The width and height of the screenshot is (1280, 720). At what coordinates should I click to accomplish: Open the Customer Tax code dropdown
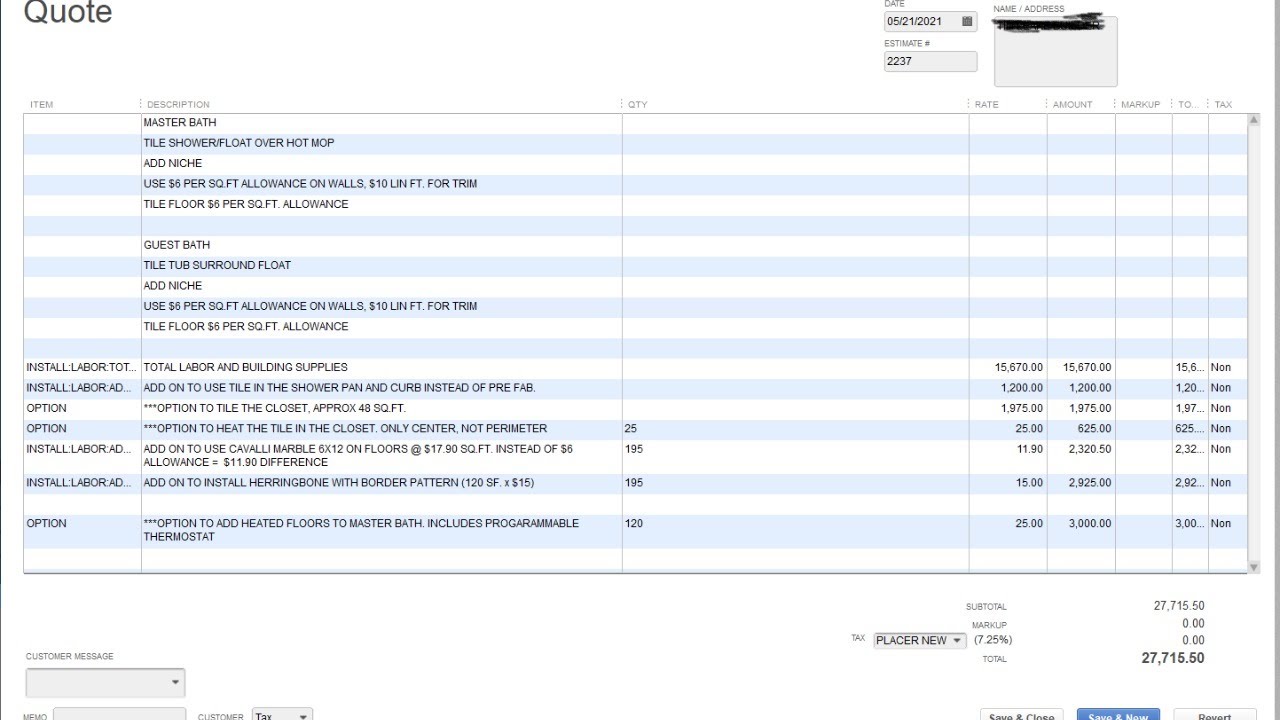[x=282, y=714]
